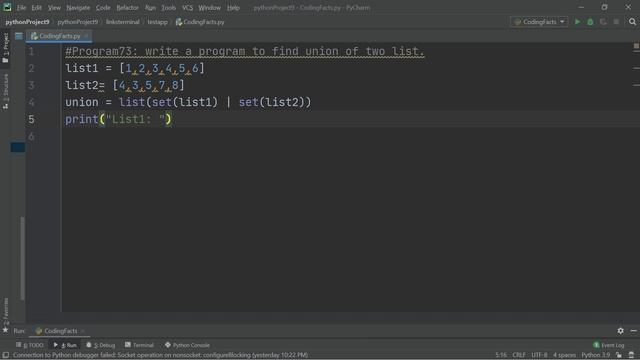The width and height of the screenshot is (640, 360).
Task: Place the cursor on the list2 assignment line
Action: click(125, 85)
